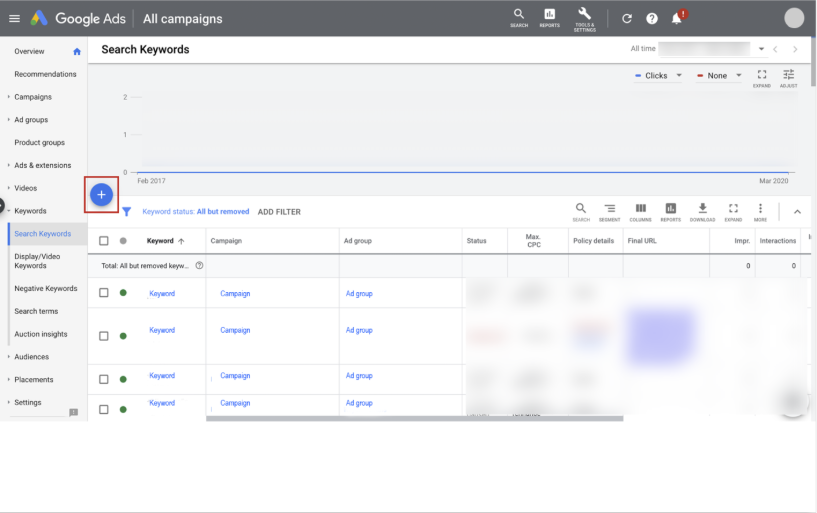Screen dimensions: 817x513
Task: Expand Audiences in sidebar
Action: click(x=9, y=357)
